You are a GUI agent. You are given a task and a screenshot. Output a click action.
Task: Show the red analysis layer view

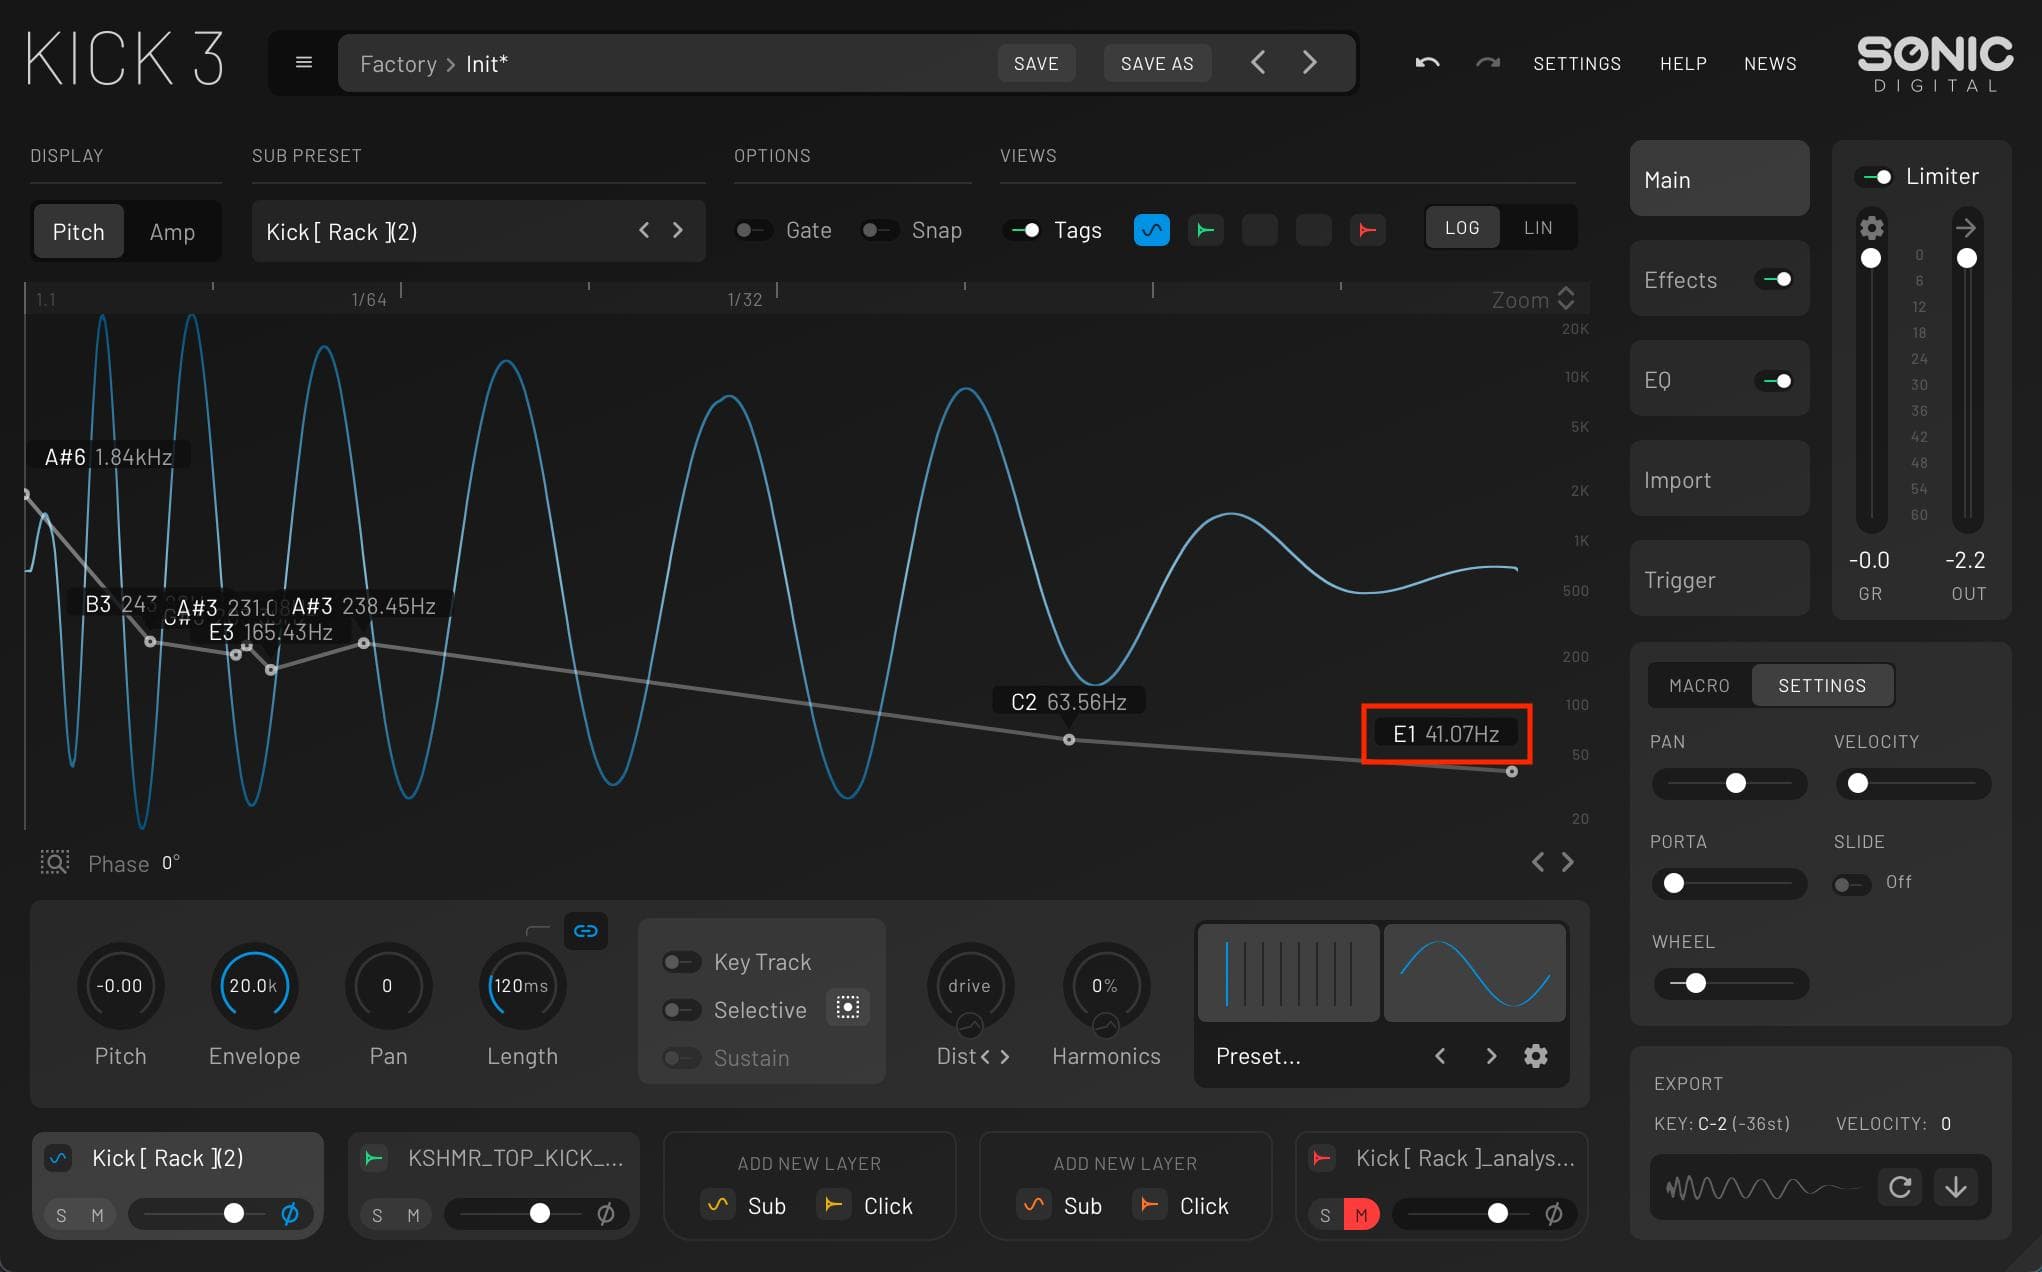tap(1367, 230)
